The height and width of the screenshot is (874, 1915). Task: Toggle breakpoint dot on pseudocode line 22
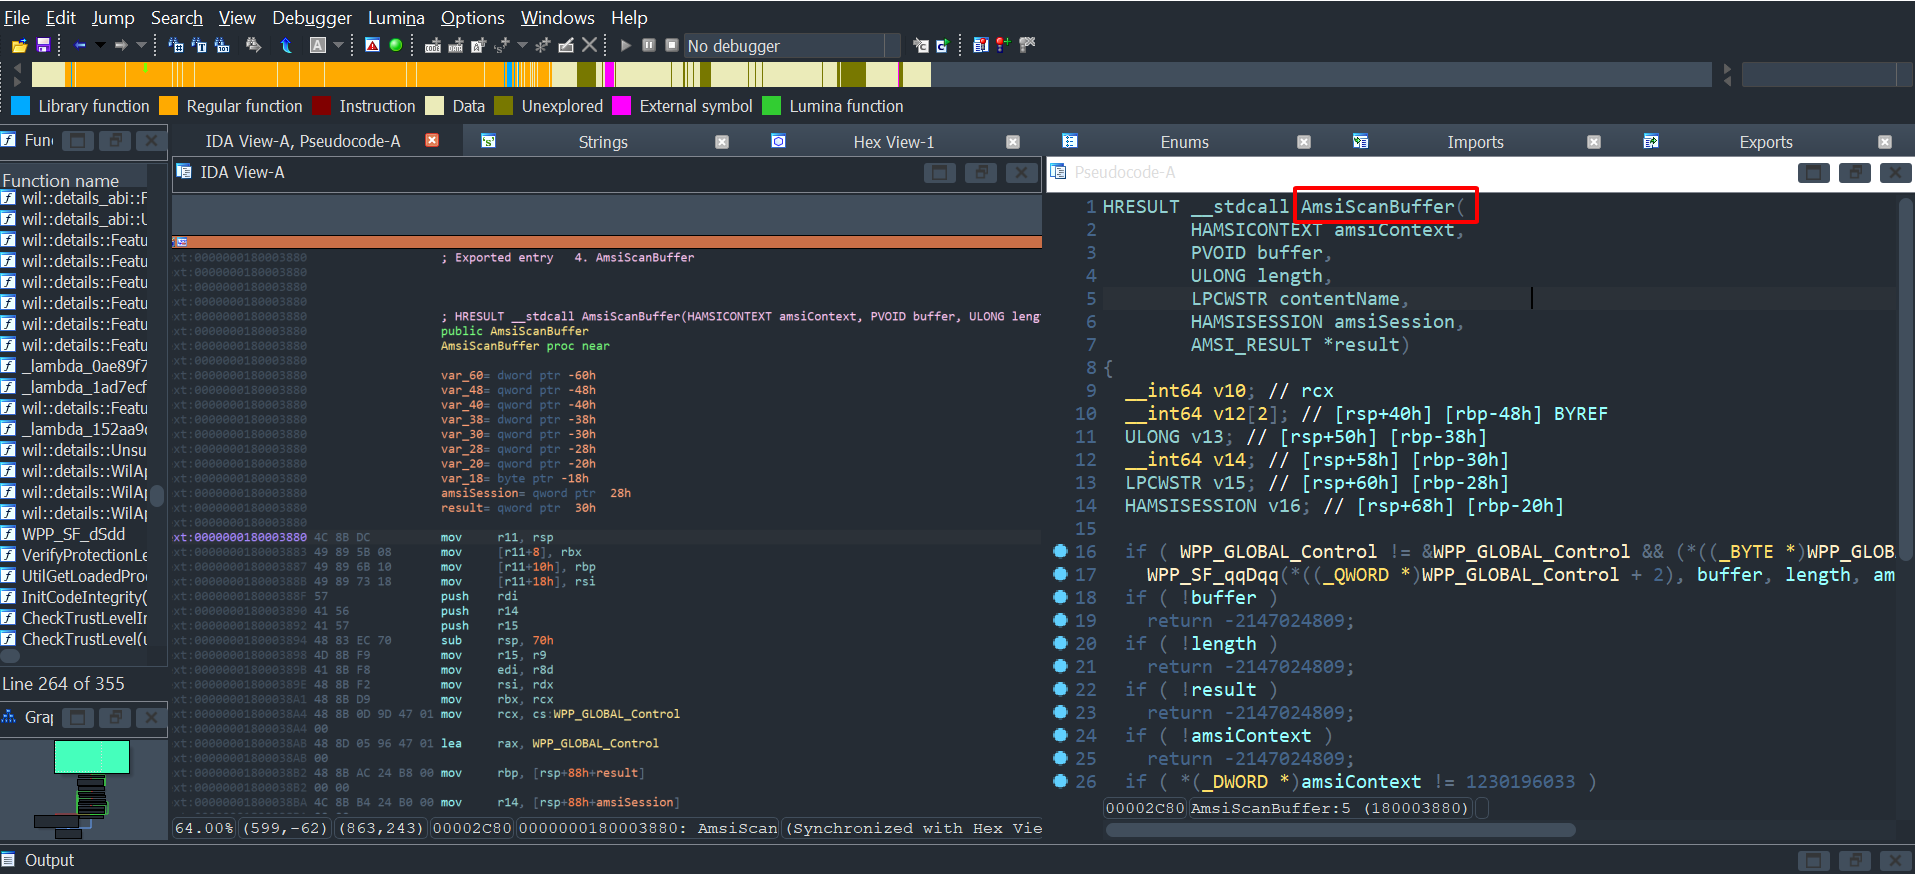(1061, 689)
